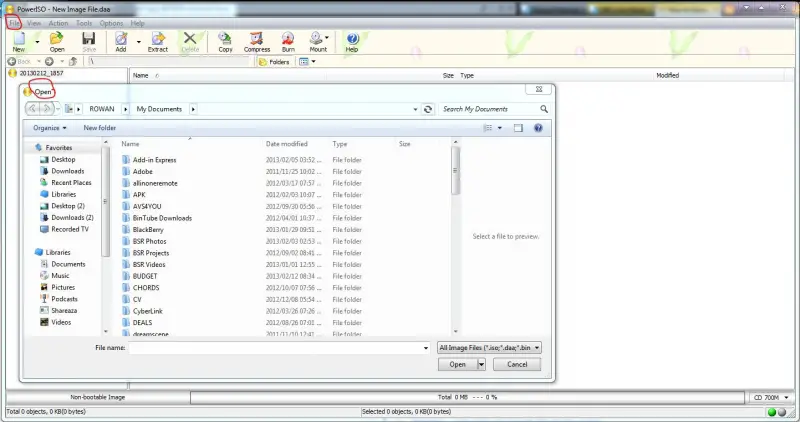800x422 pixels.
Task: Select Recorded TV in Favorites
Action: coord(69,229)
